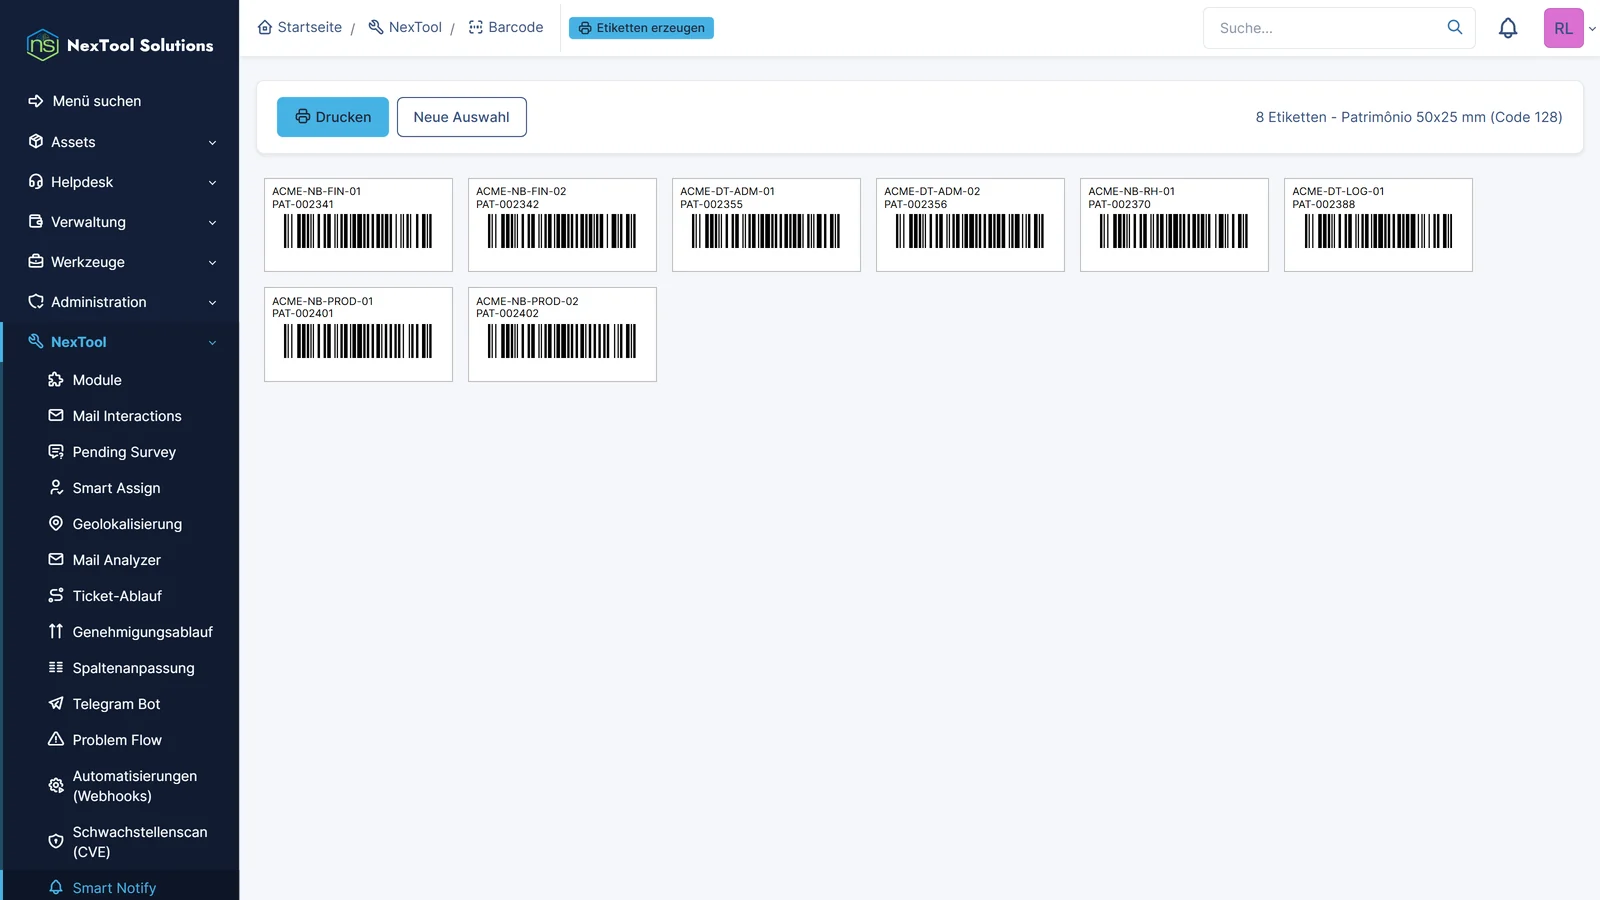Expand the Werkzeuge menu chevron
This screenshot has width=1600, height=900.
pyautogui.click(x=212, y=263)
